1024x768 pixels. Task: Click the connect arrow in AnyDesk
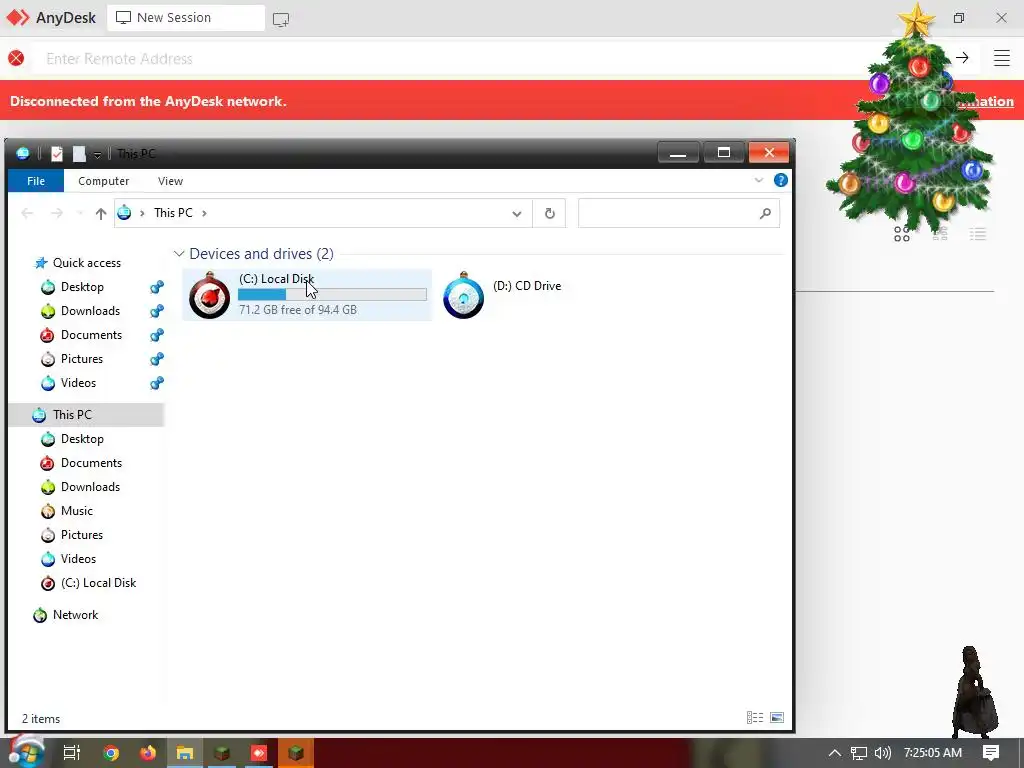pos(962,58)
